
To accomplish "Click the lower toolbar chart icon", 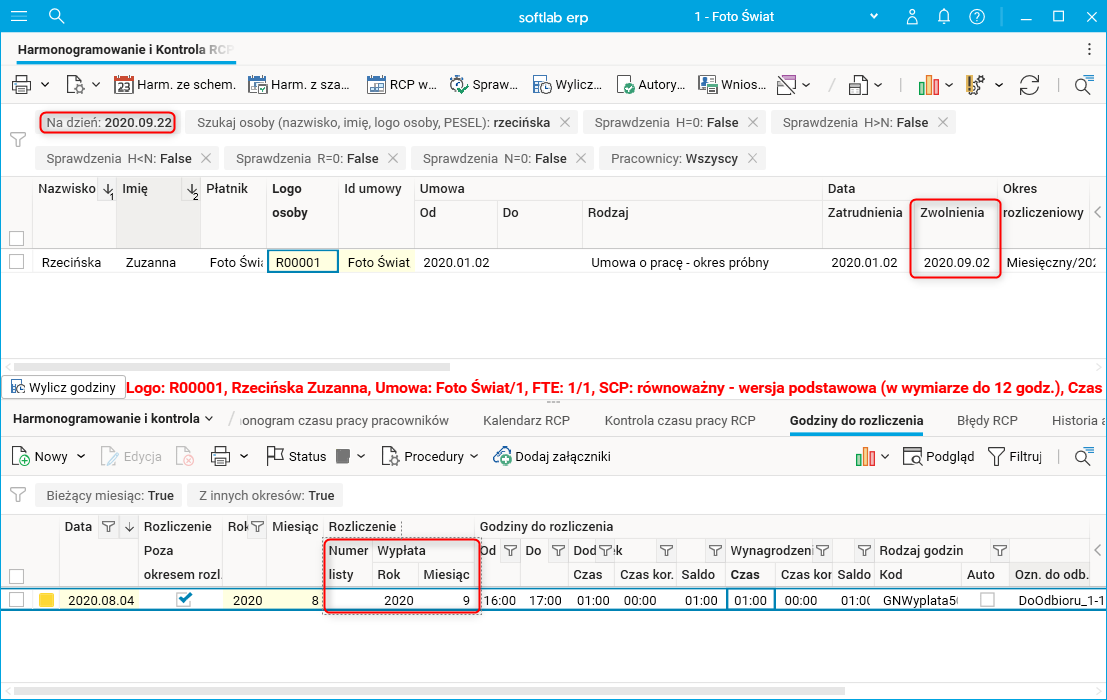I will (865, 457).
